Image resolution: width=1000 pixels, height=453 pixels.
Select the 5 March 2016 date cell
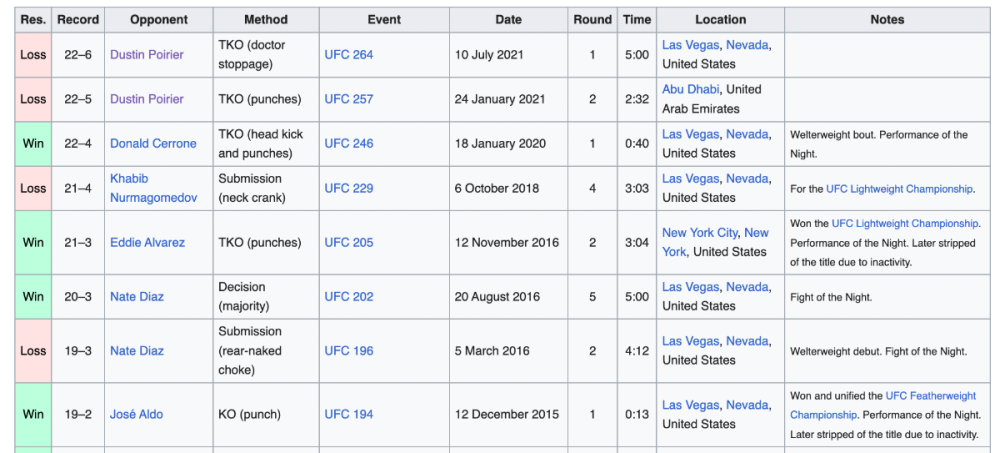[508, 351]
